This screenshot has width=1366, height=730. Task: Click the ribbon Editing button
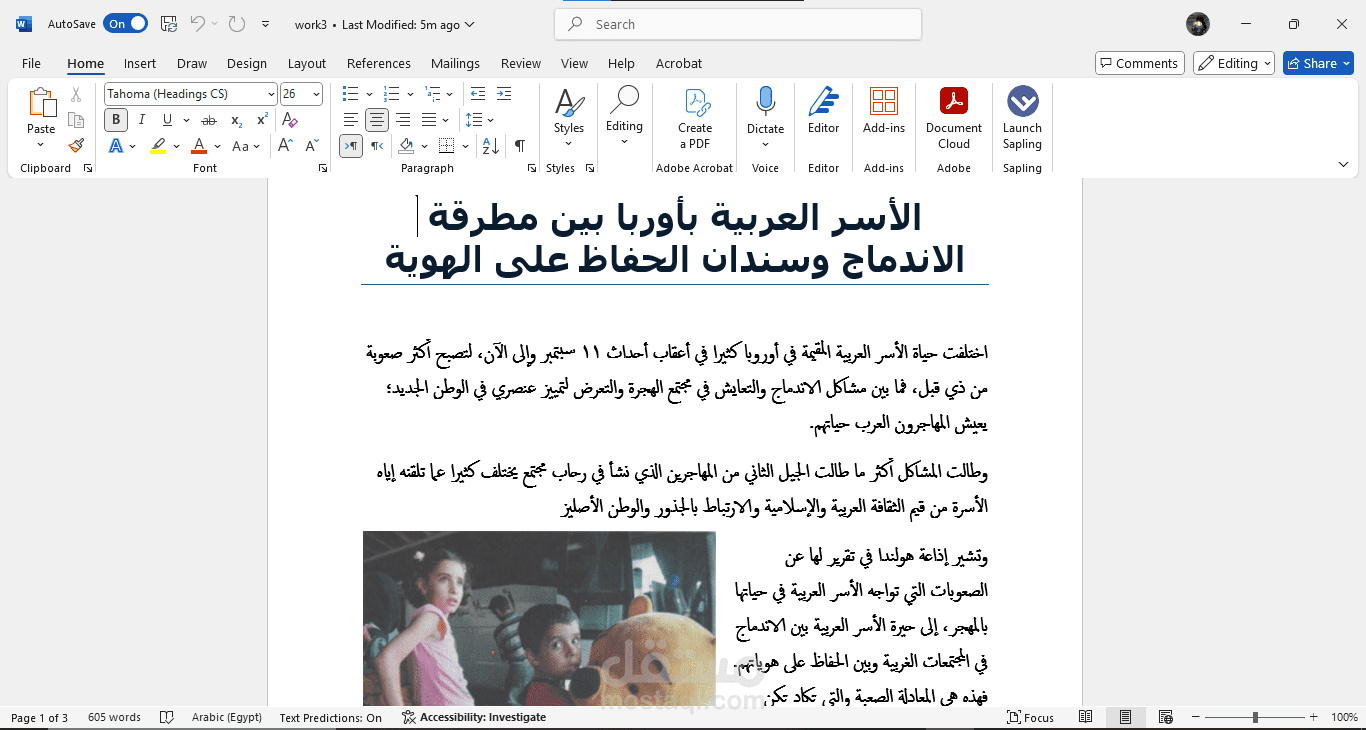[624, 118]
